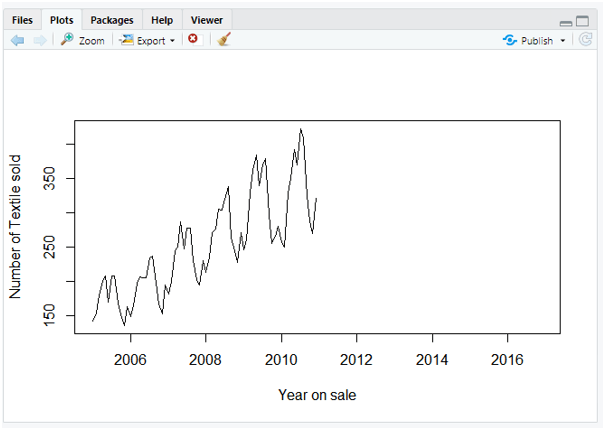This screenshot has height=428, width=603.
Task: Go to the previous plot arrow
Action: click(x=17, y=40)
